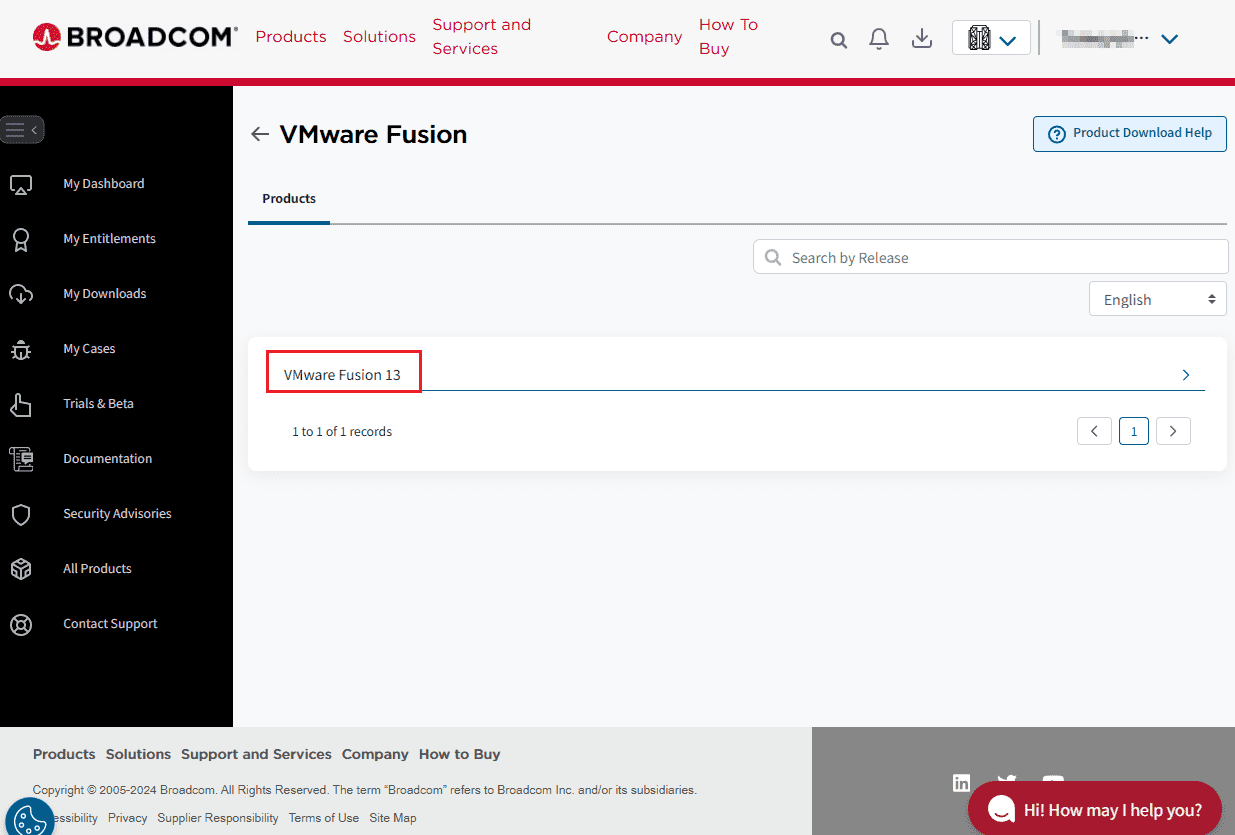Screen dimensions: 1235x835
Task: Open the Site Map footer link
Action: (x=393, y=818)
